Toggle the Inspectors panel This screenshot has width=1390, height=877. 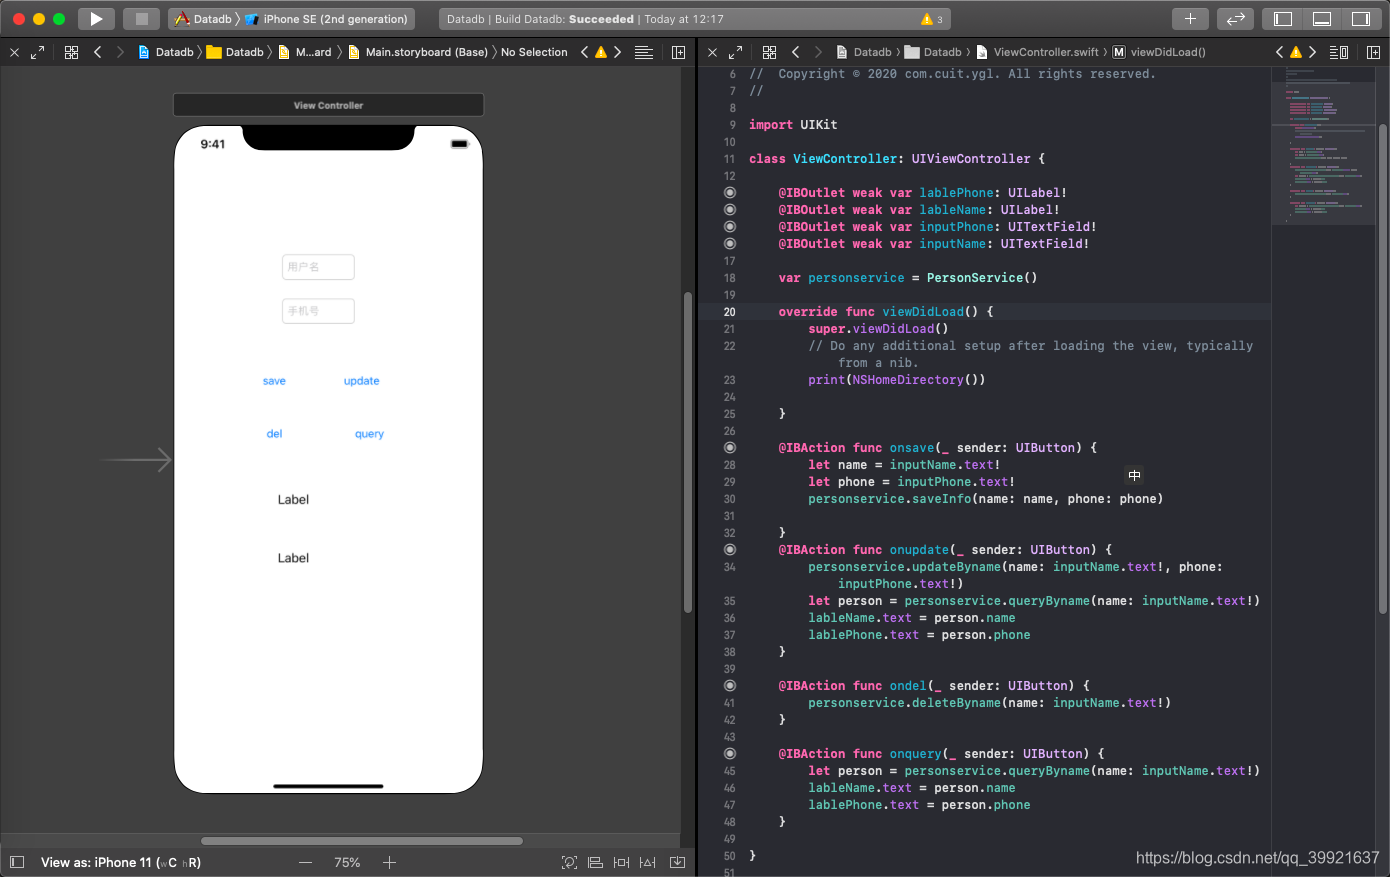pos(1360,19)
